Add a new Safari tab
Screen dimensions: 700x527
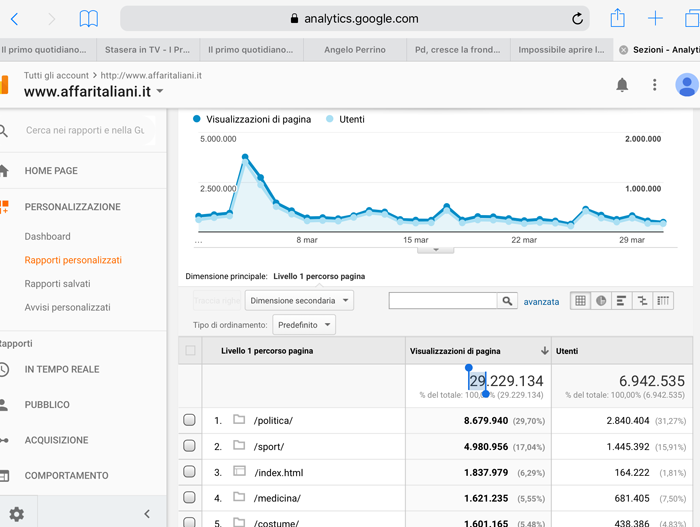tap(655, 18)
